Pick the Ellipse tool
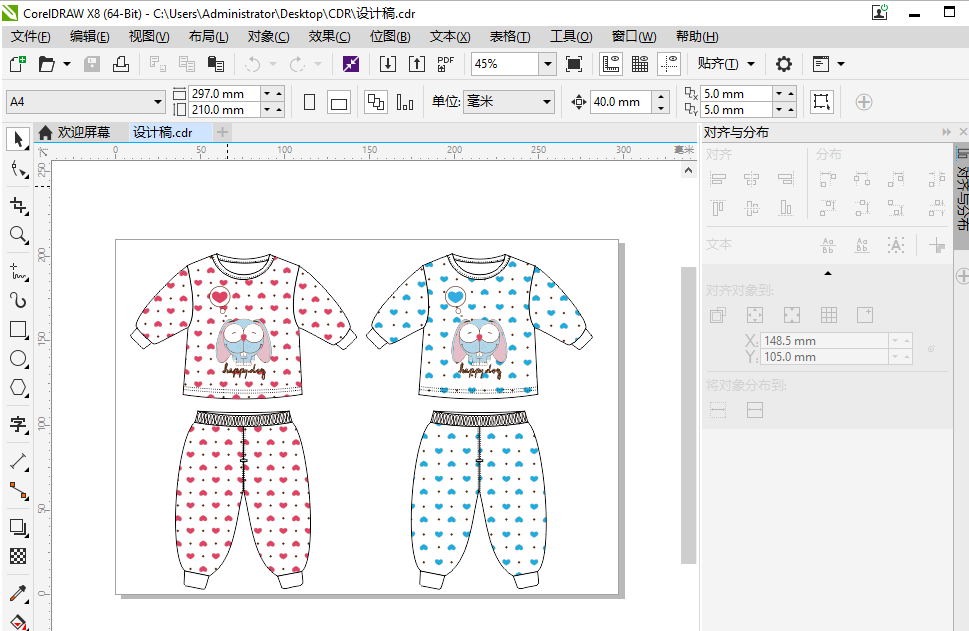The height and width of the screenshot is (631, 969). (18, 359)
